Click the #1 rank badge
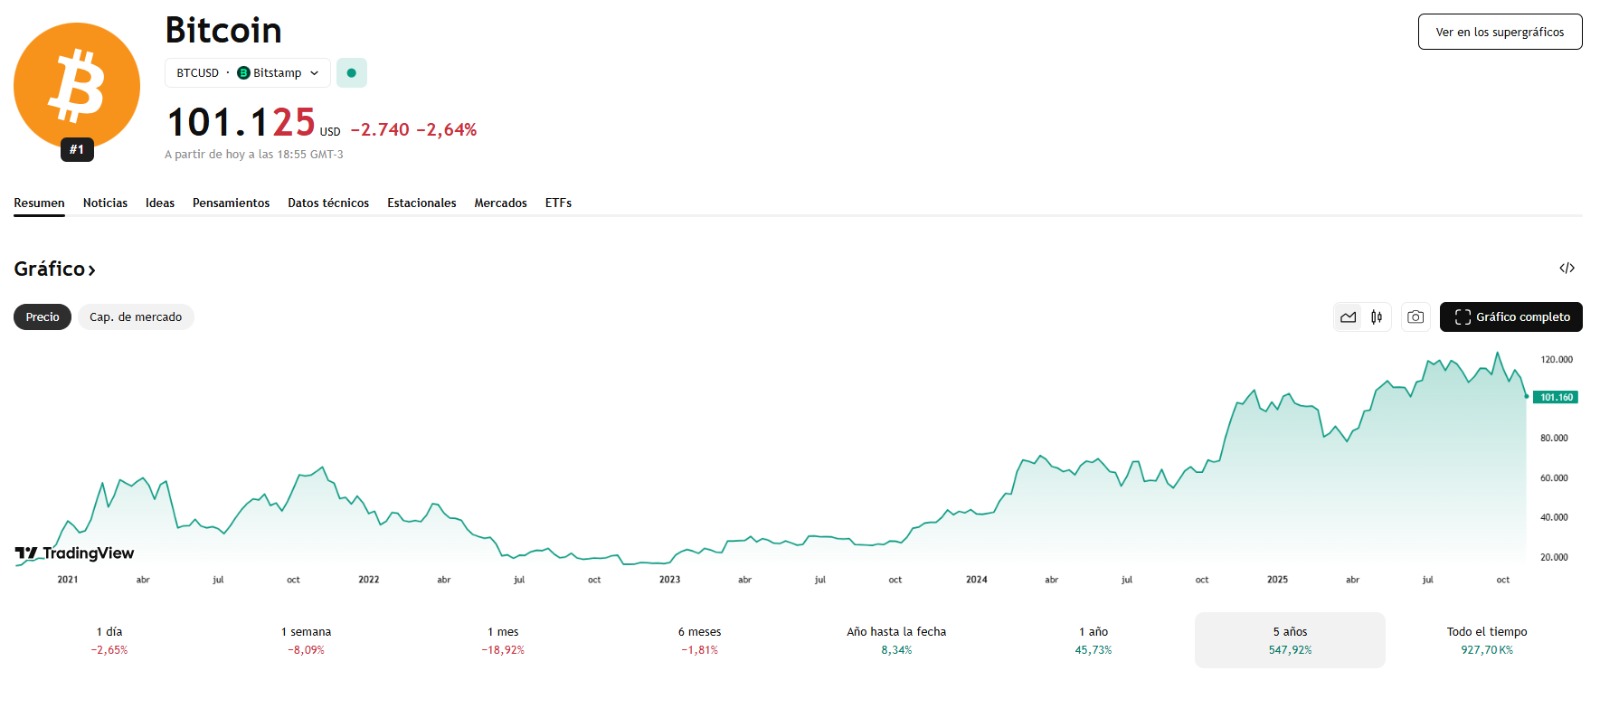Image resolution: width=1600 pixels, height=718 pixels. [77, 150]
